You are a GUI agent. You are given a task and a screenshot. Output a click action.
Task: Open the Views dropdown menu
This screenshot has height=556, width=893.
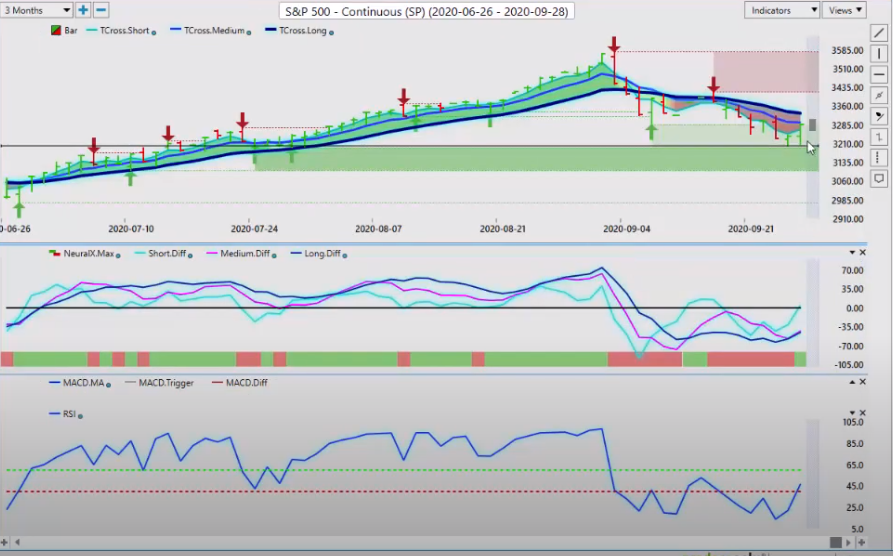845,10
